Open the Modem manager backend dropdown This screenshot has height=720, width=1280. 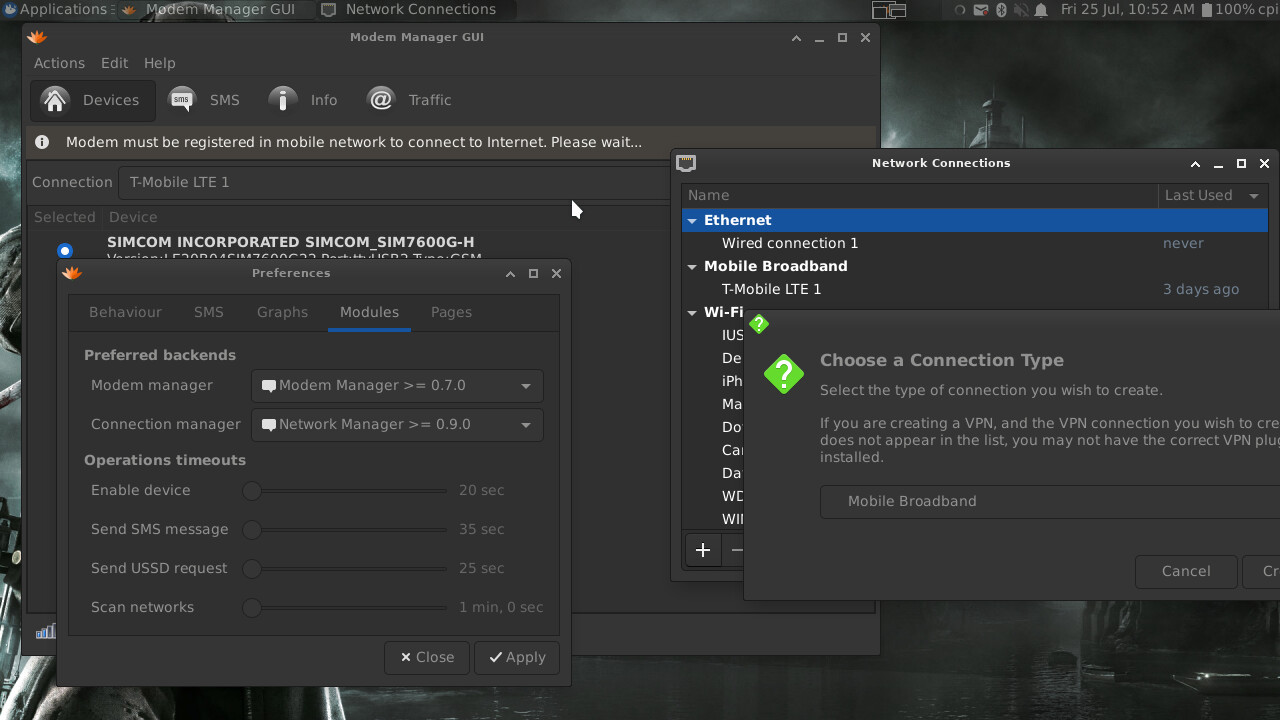[397, 386]
